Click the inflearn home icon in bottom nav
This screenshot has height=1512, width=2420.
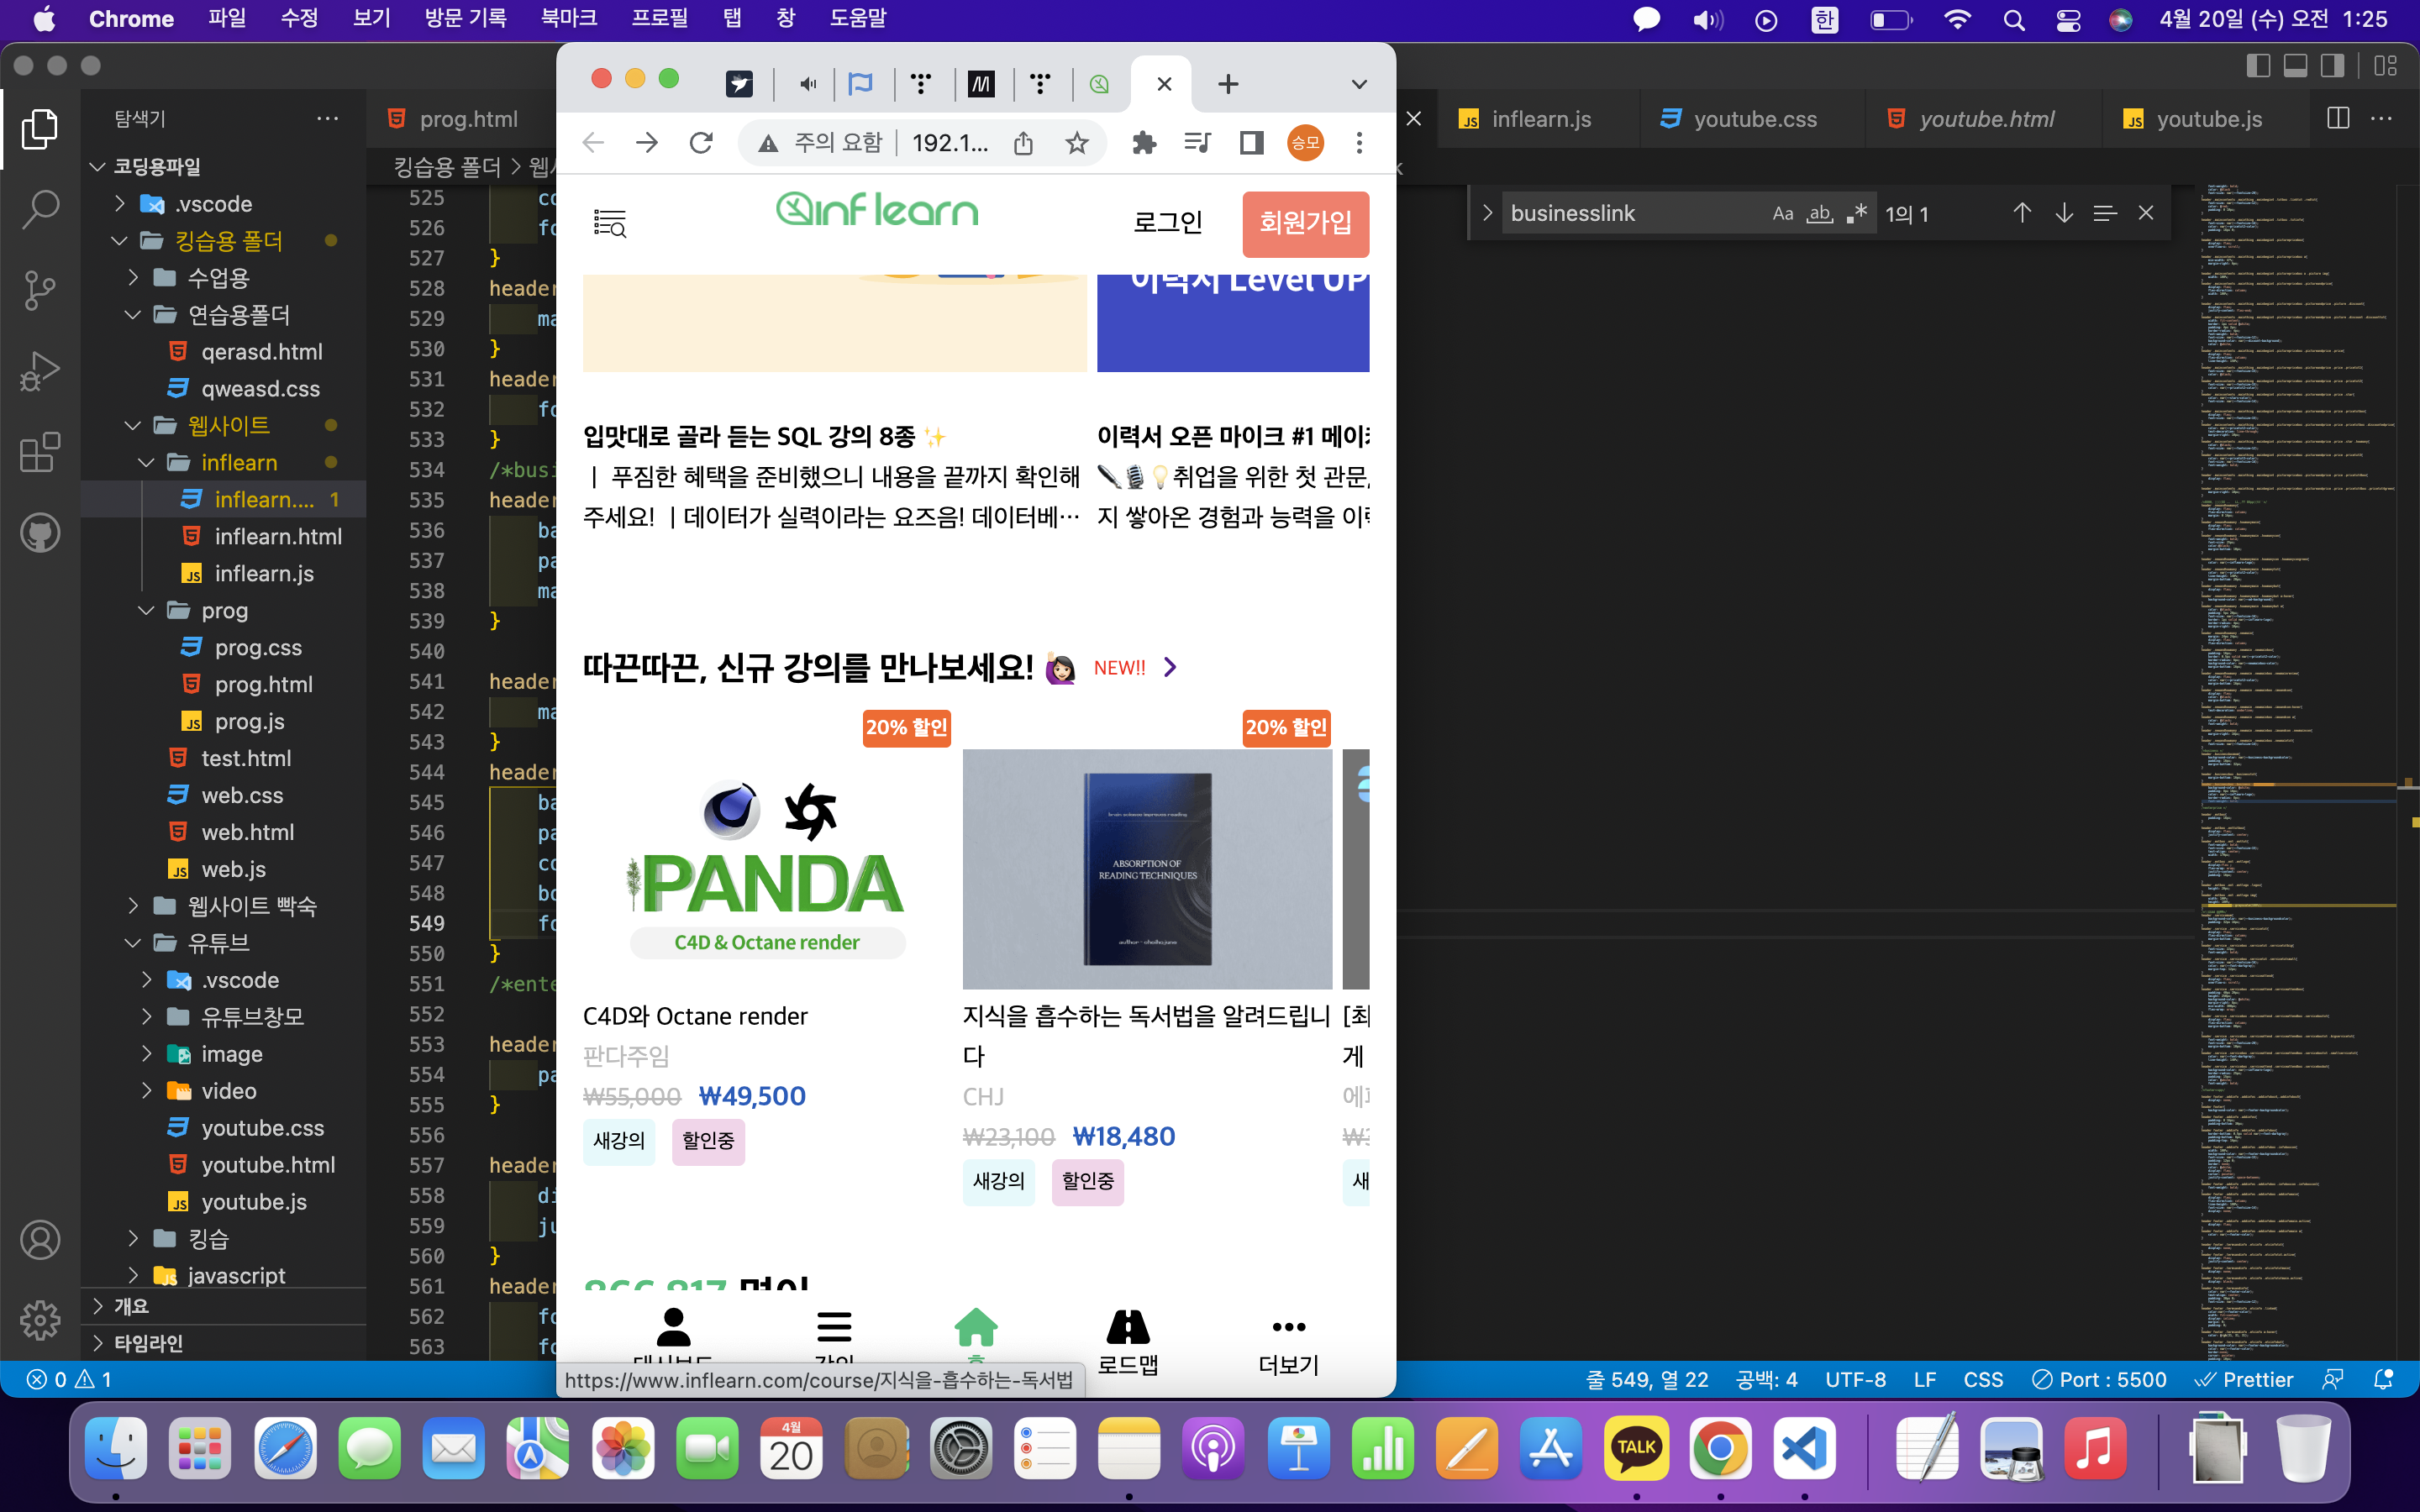(975, 1329)
